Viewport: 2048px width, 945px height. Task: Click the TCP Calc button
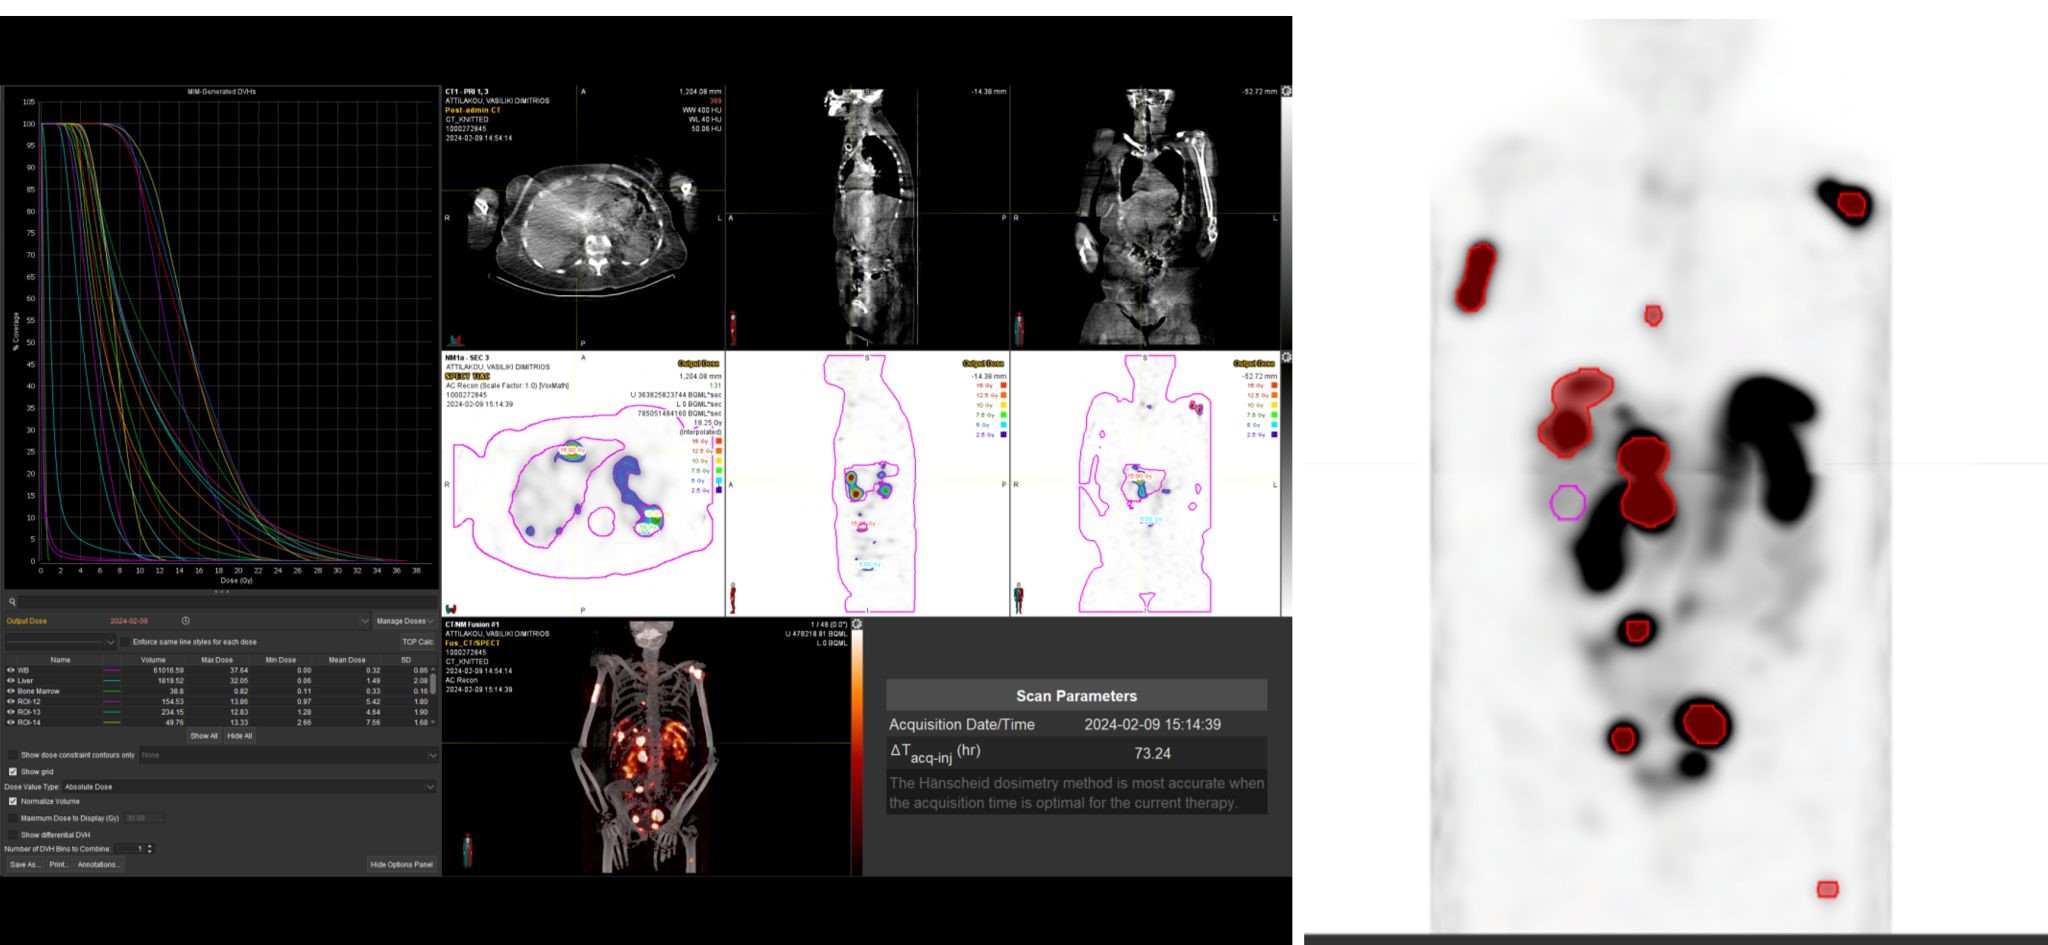click(417, 642)
